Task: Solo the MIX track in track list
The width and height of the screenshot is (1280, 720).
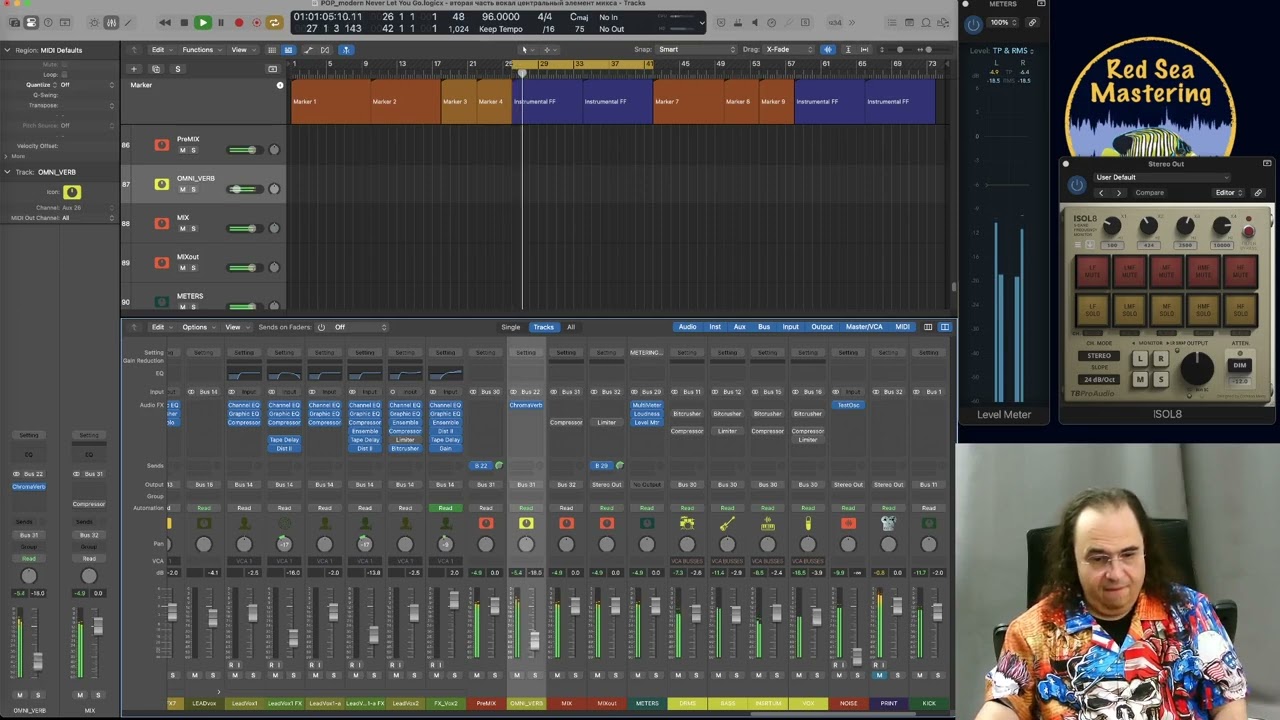Action: click(x=193, y=228)
